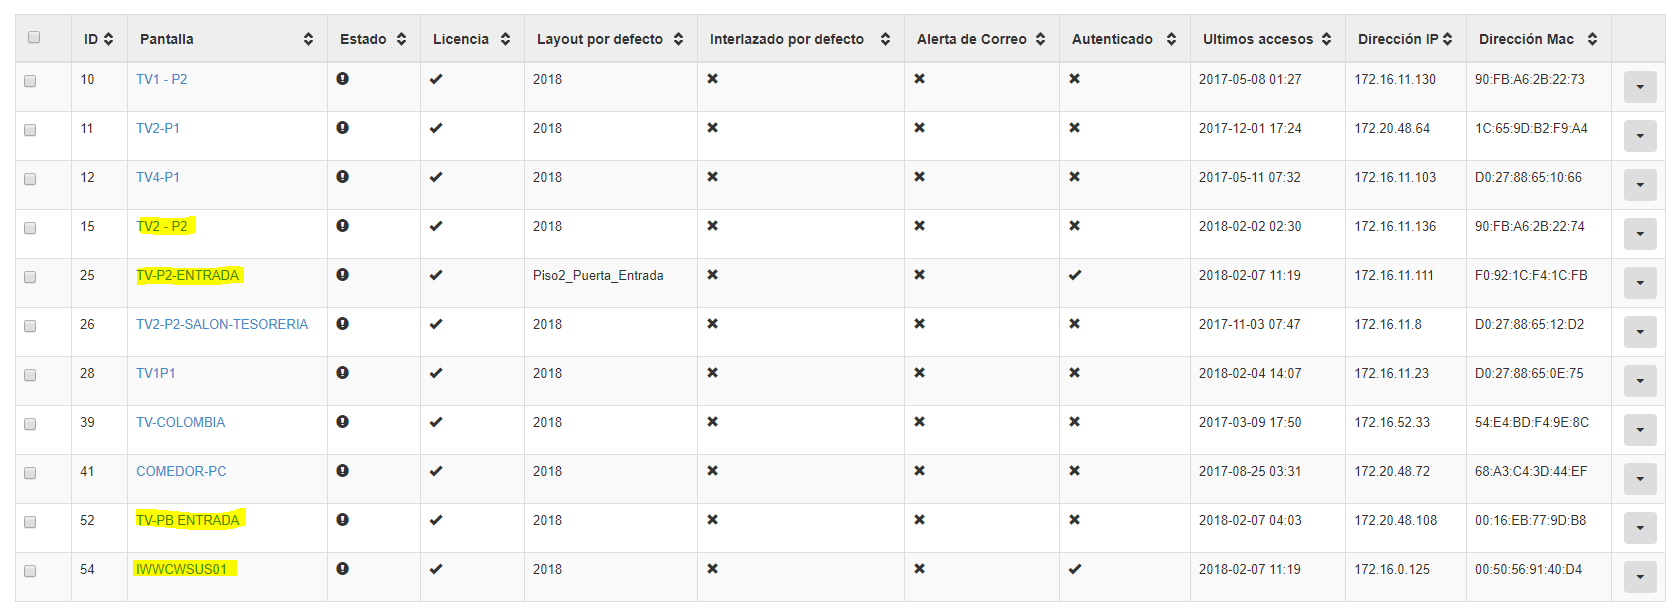Open the TV-PB ENTRADA display link
Image resolution: width=1673 pixels, height=608 pixels.
(x=188, y=520)
